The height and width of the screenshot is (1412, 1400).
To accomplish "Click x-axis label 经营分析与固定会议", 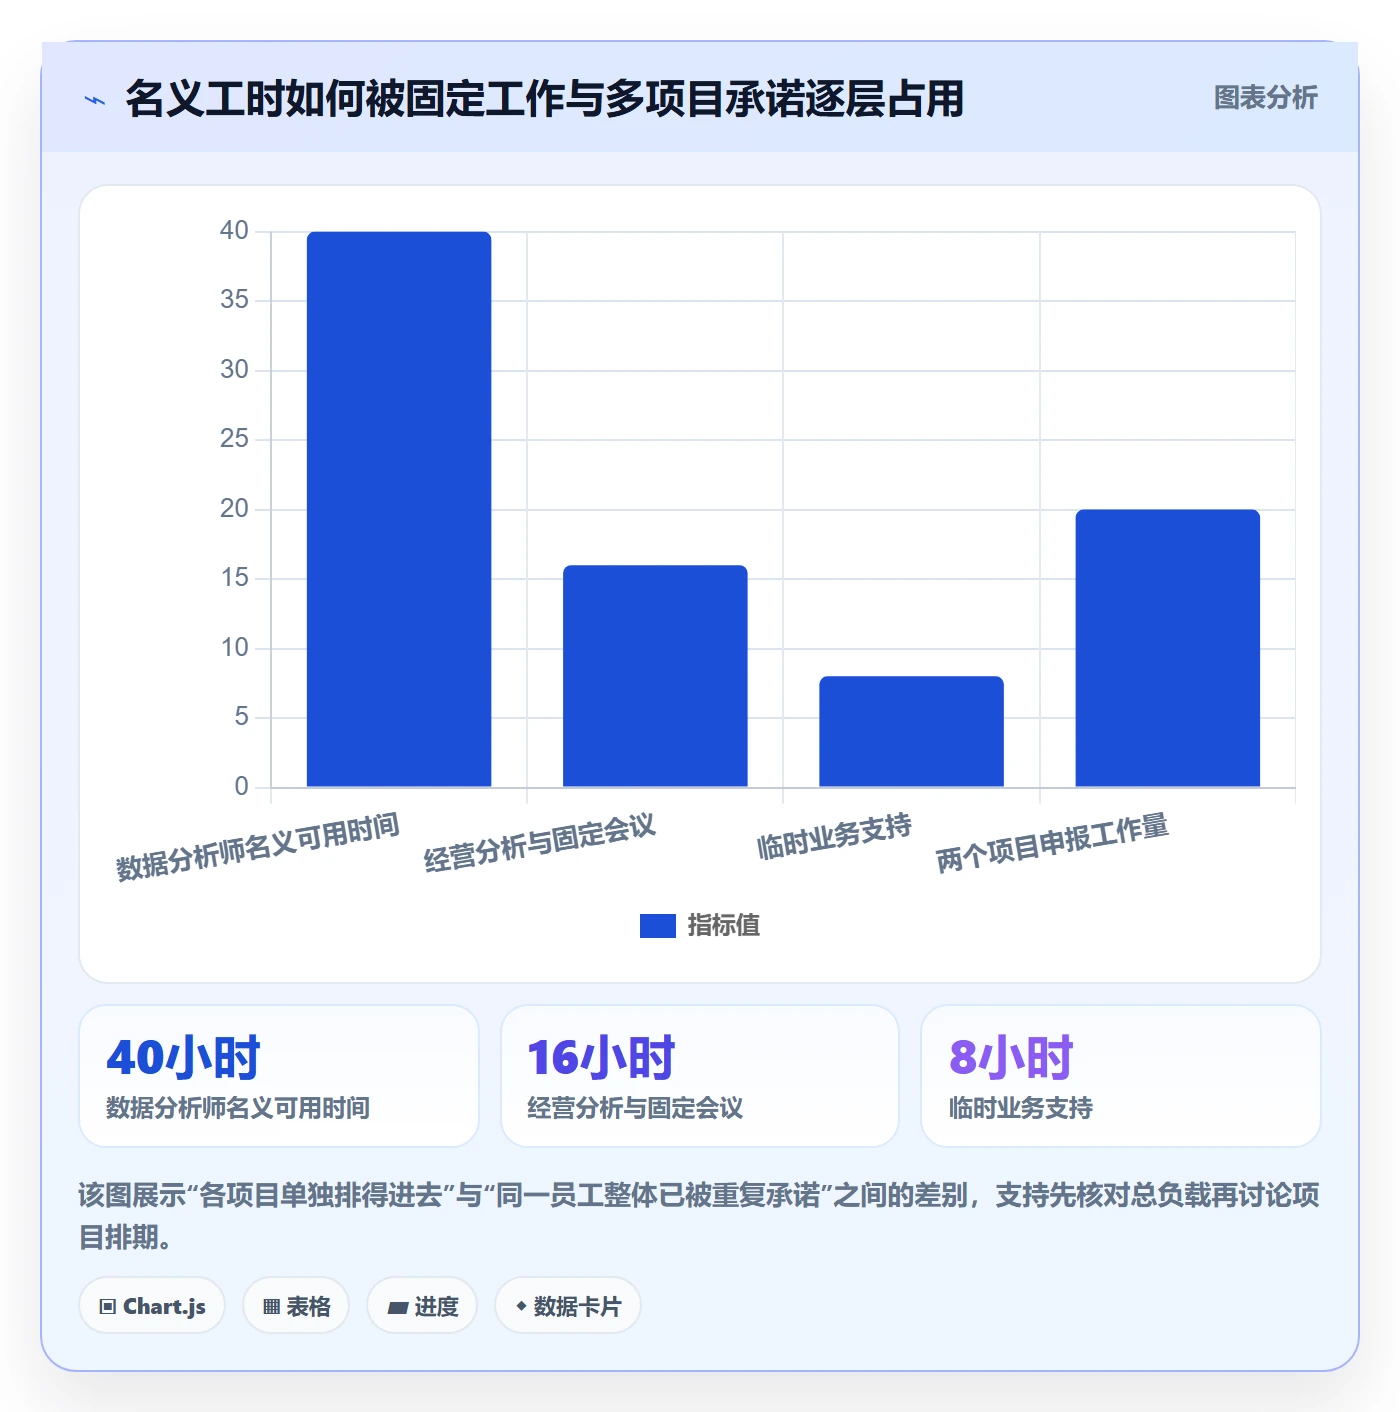I will [x=540, y=843].
